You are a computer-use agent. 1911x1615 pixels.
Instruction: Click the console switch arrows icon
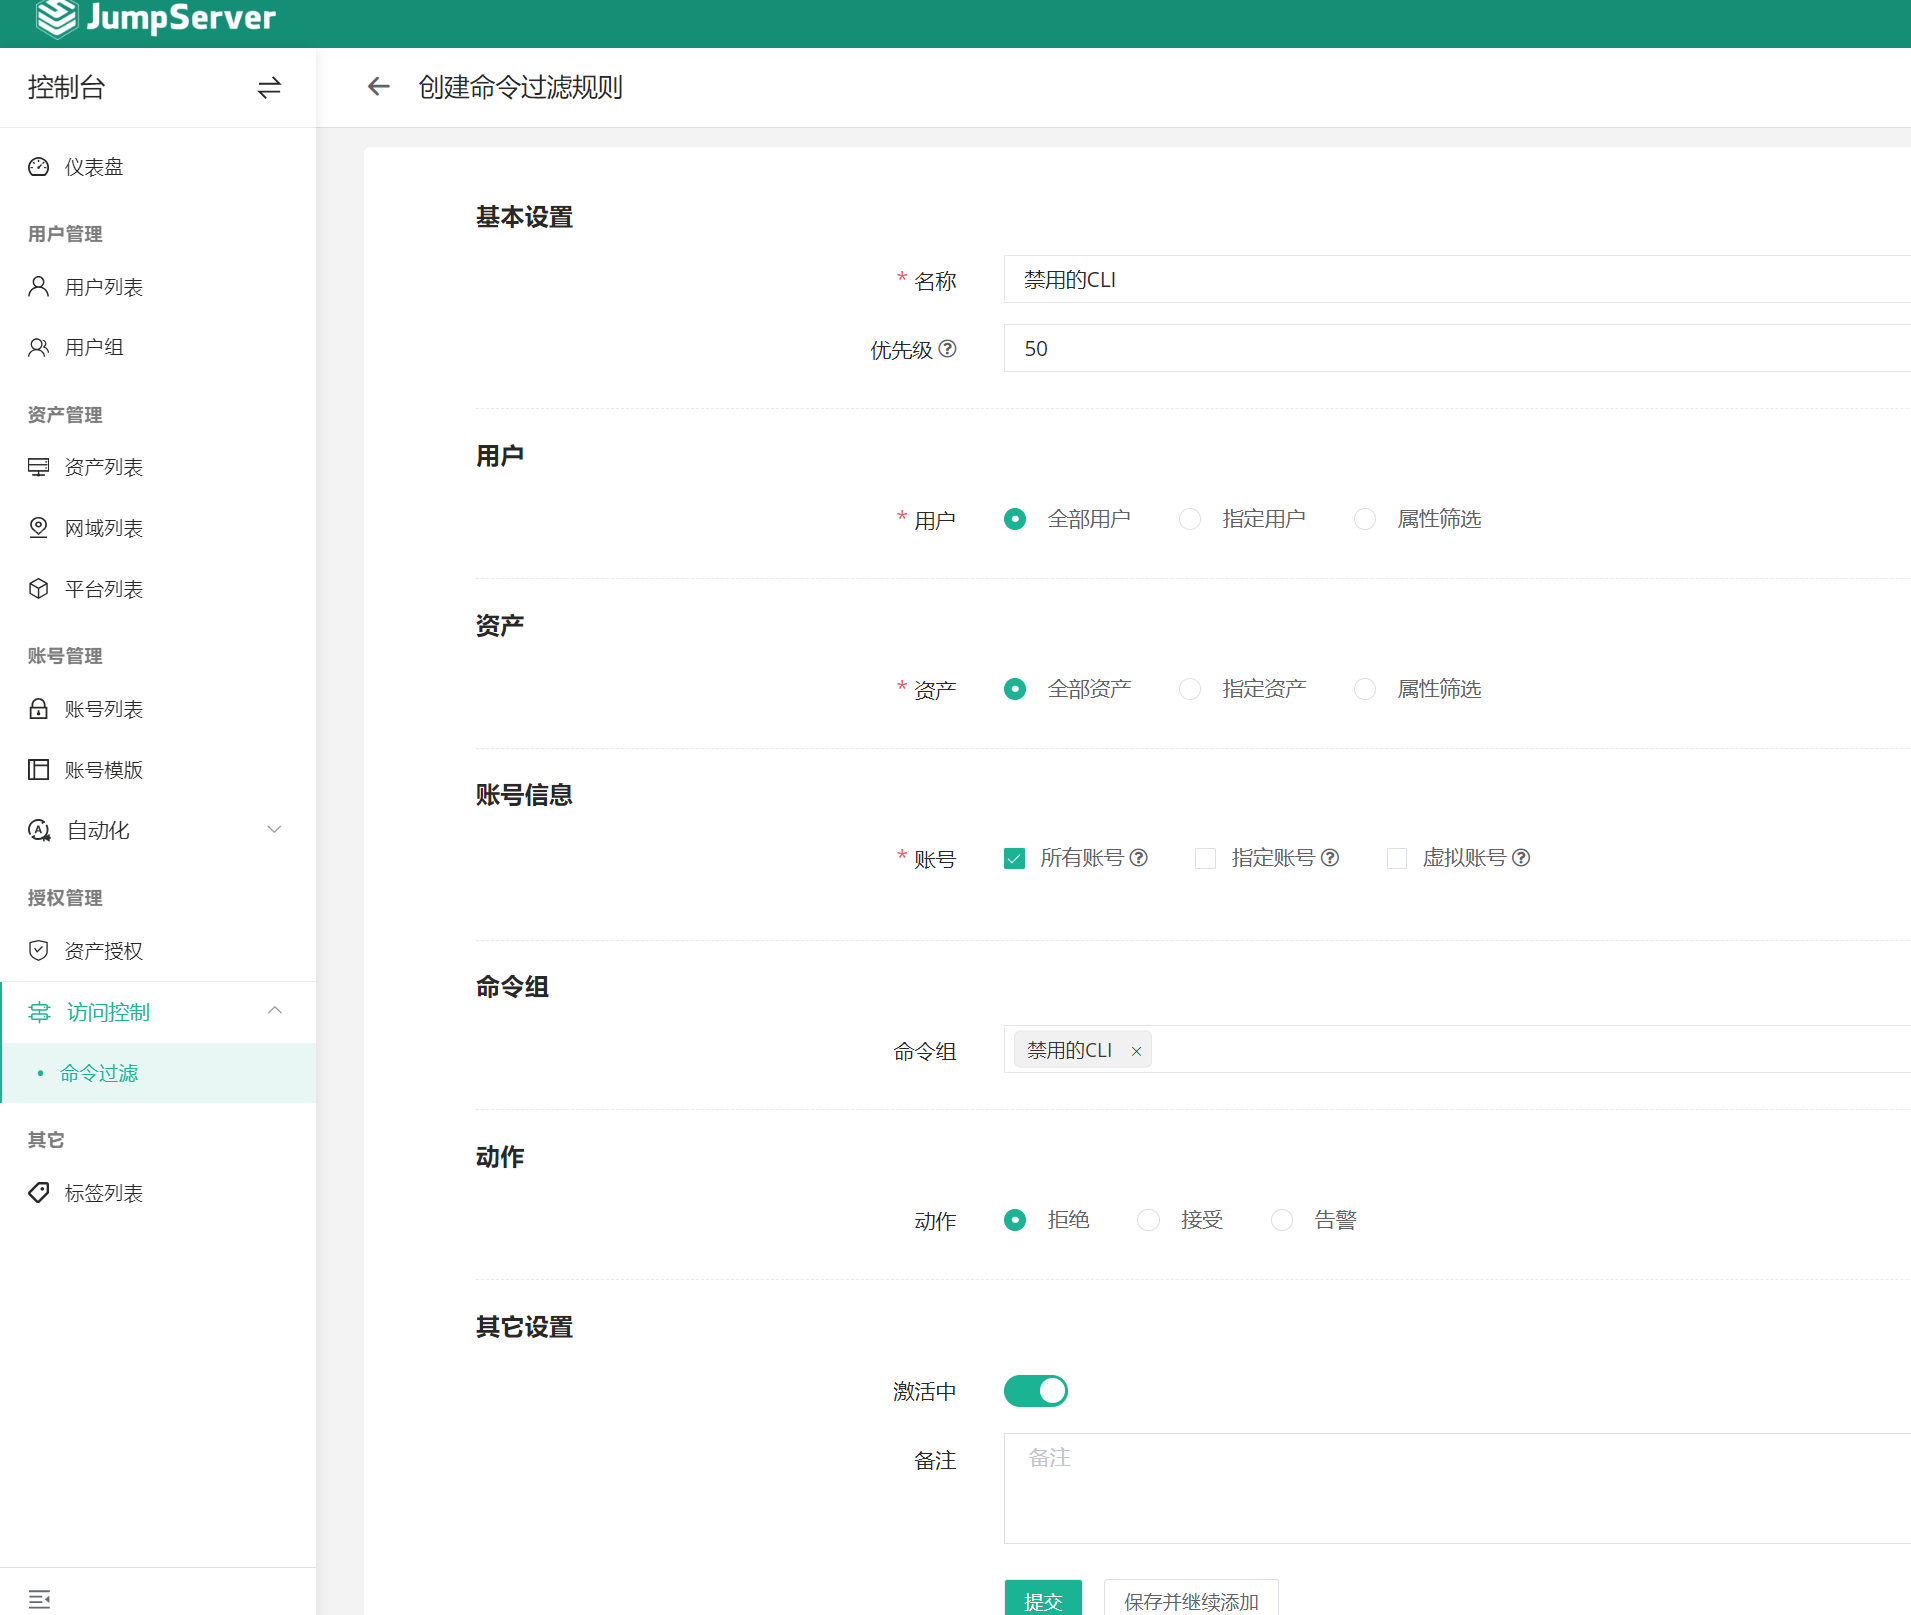click(x=269, y=88)
